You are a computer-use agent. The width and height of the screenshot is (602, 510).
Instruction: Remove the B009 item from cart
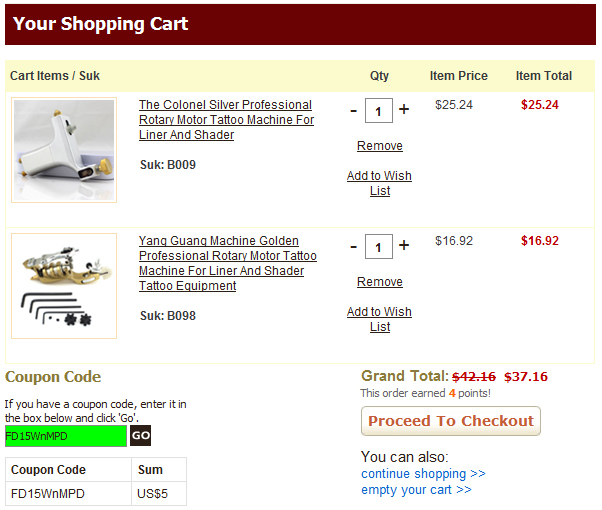click(x=380, y=146)
